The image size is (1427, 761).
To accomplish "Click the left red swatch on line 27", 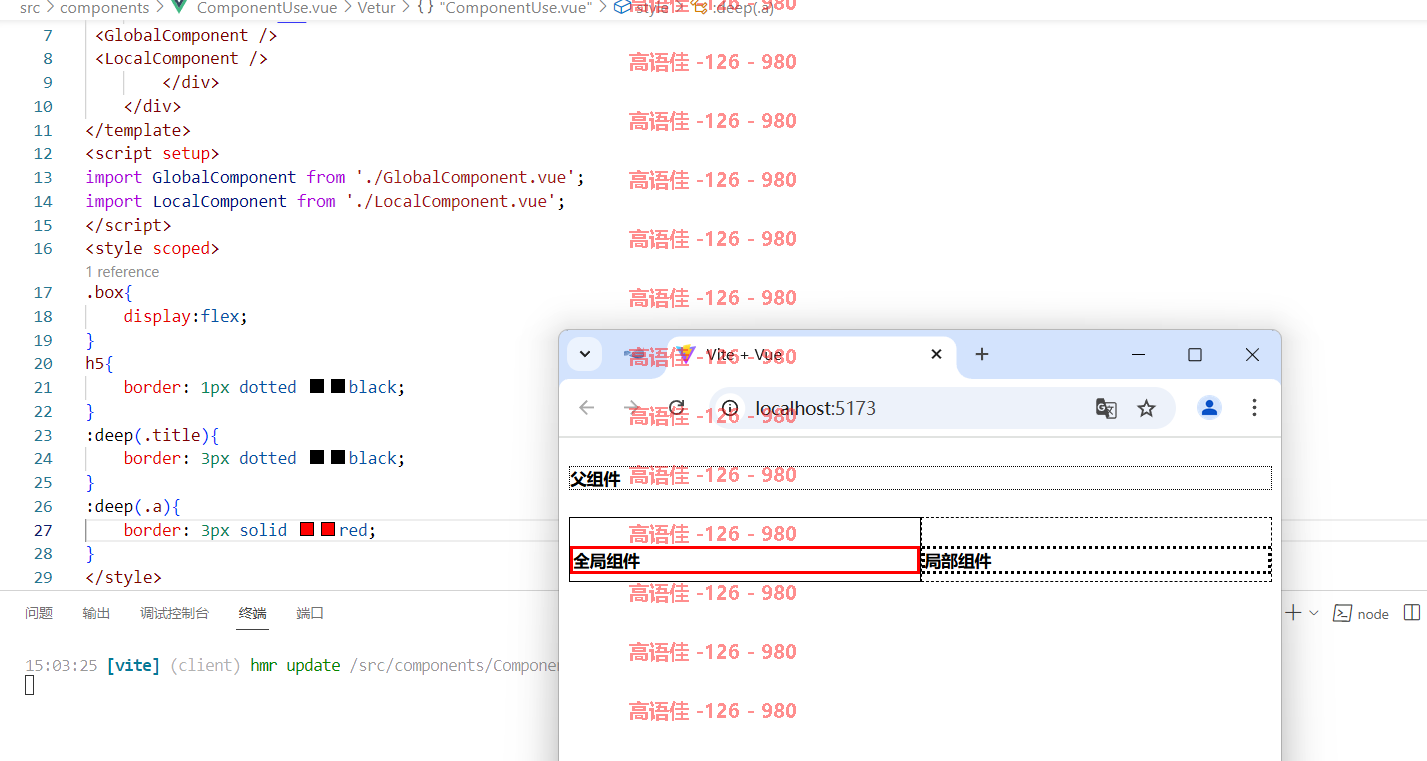I will 307,530.
